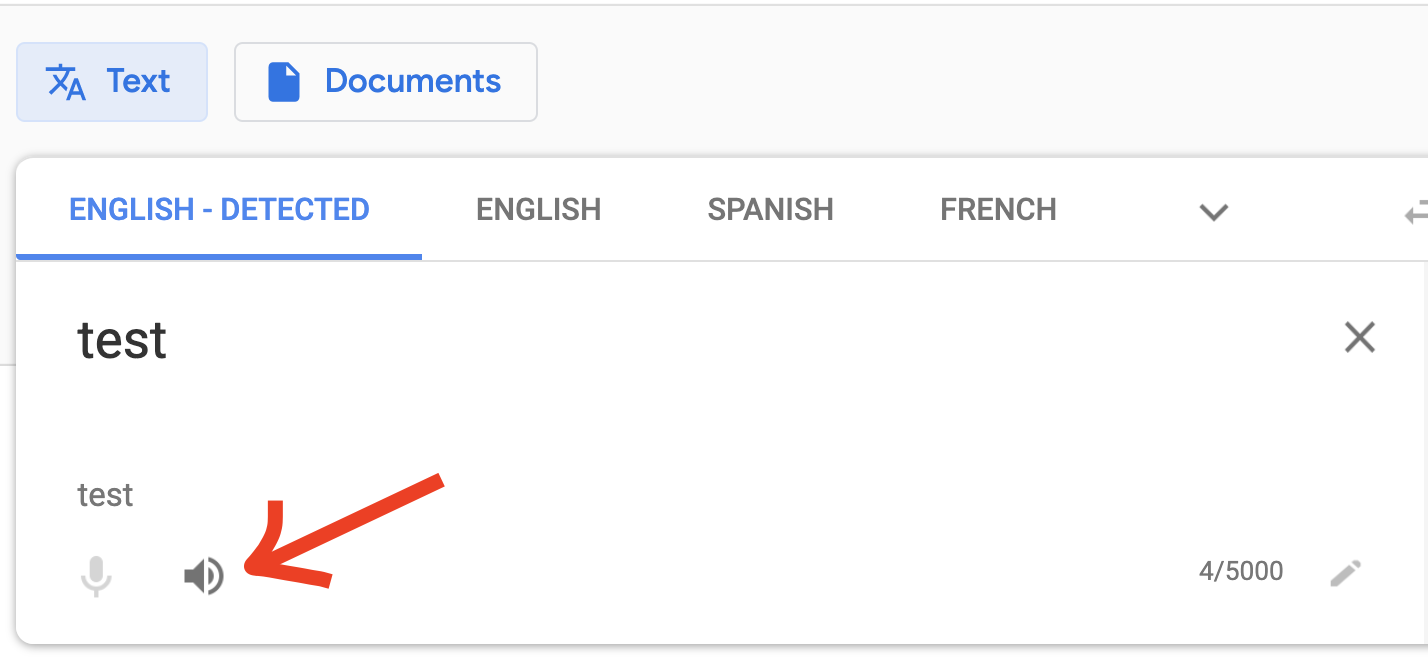
Task: Start voice input with the microphone icon
Action: 96,575
